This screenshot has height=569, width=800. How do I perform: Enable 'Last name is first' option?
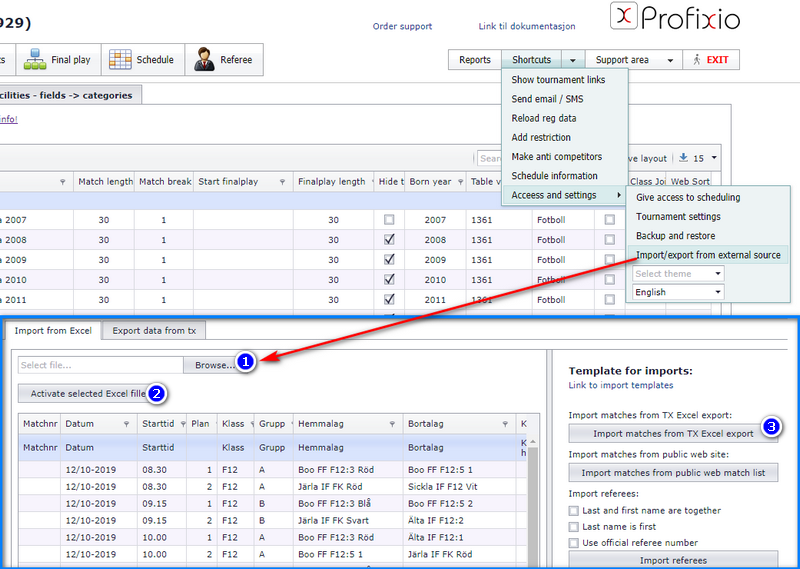pos(574,527)
